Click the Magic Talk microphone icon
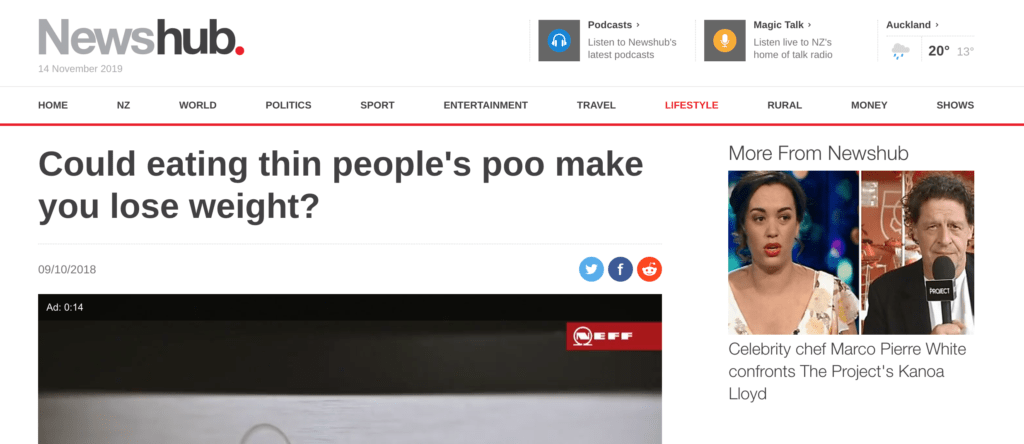1024x444 pixels. point(724,40)
